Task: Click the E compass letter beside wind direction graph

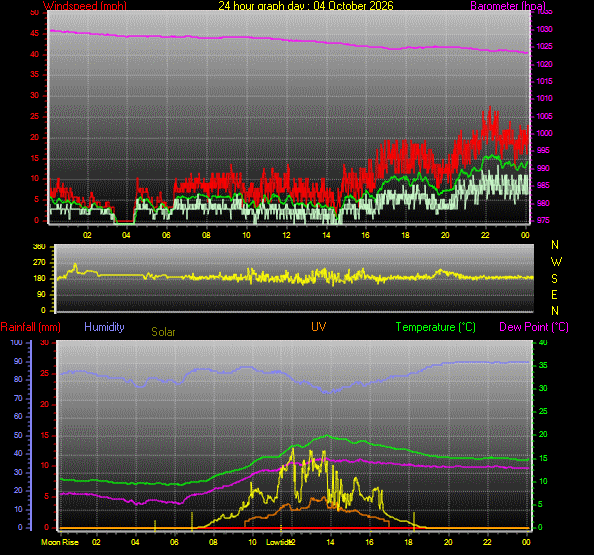Action: click(x=555, y=295)
